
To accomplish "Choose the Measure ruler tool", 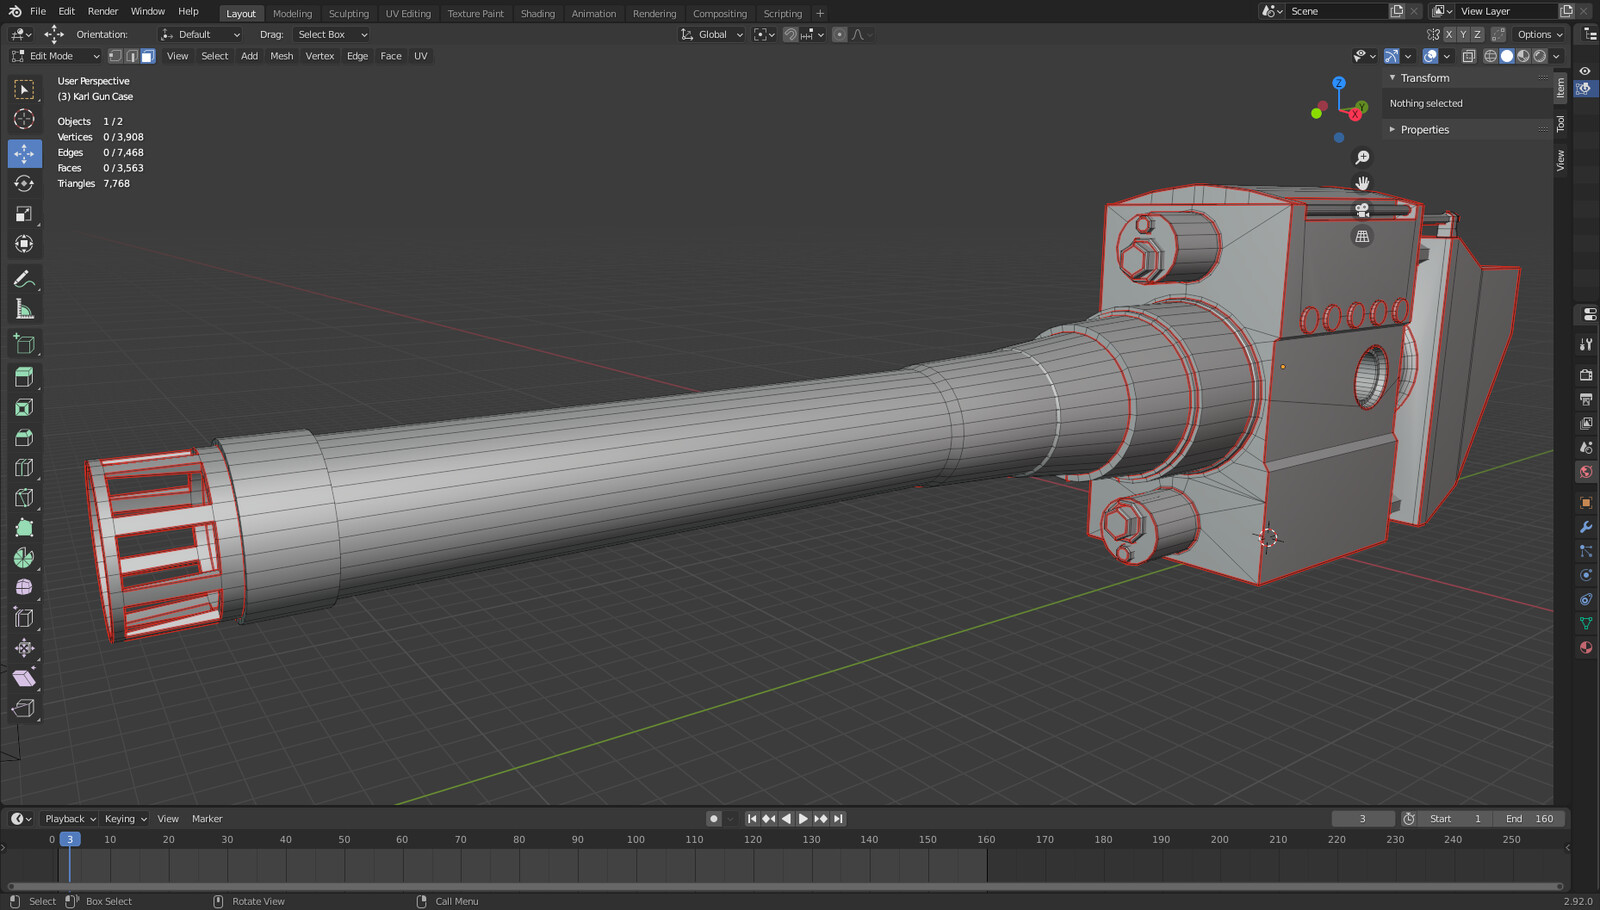I will [24, 310].
